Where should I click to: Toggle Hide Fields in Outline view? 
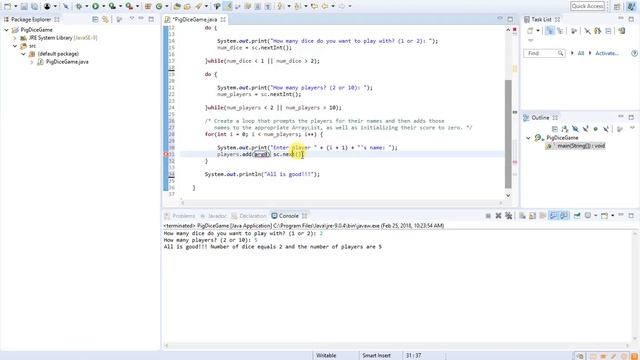[575, 129]
